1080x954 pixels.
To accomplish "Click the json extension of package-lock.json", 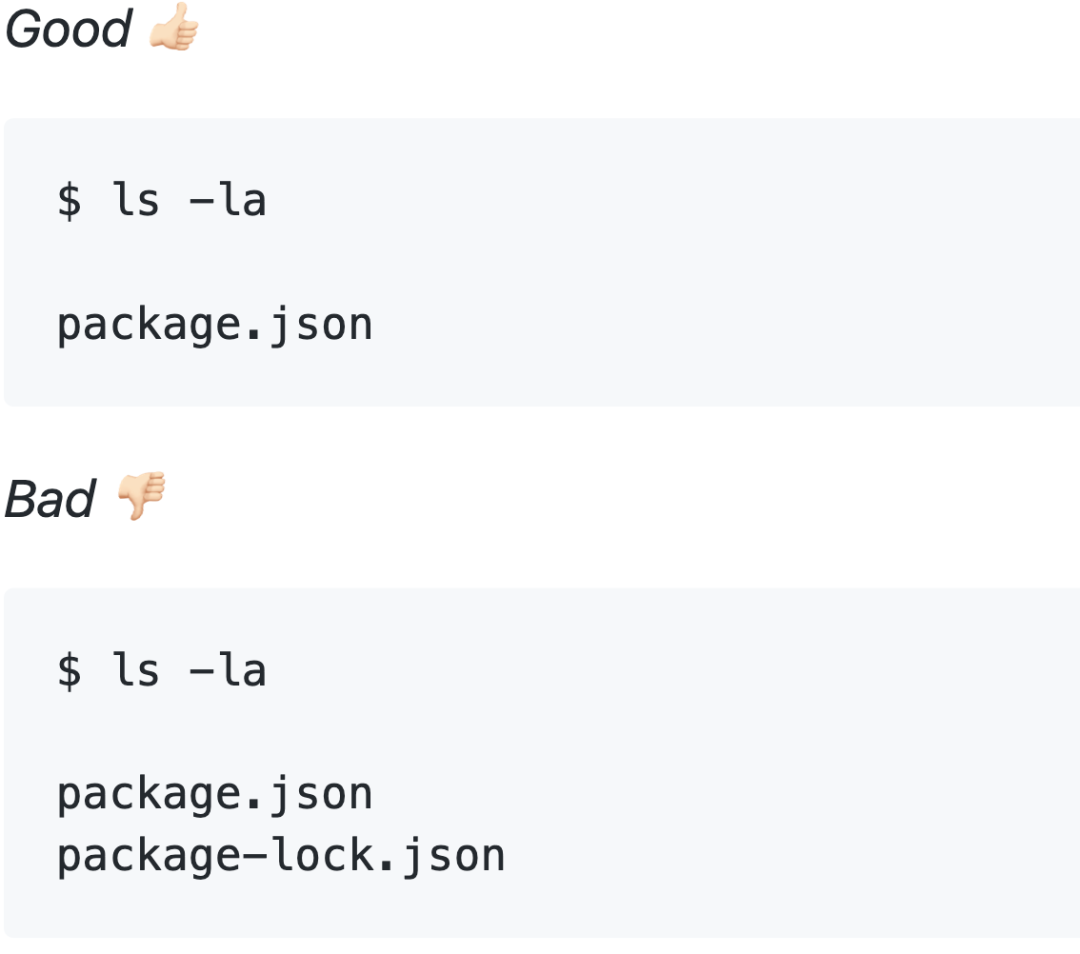I will (x=453, y=857).
